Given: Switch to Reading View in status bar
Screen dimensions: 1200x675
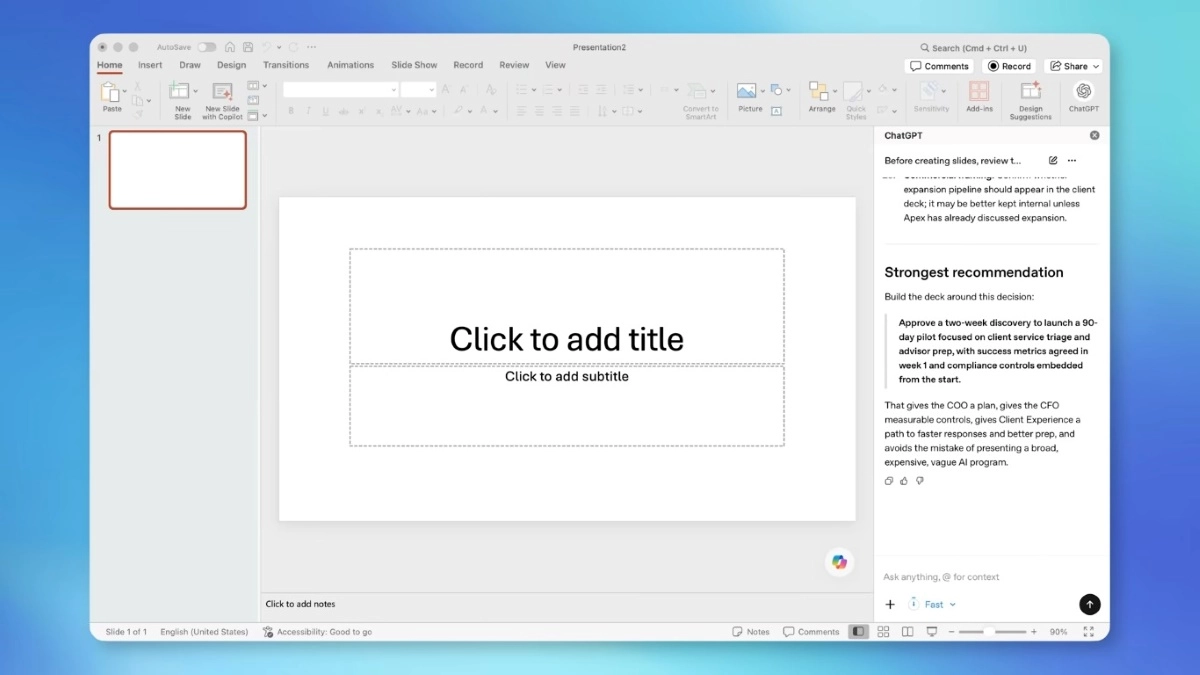Looking at the screenshot, I should point(907,632).
